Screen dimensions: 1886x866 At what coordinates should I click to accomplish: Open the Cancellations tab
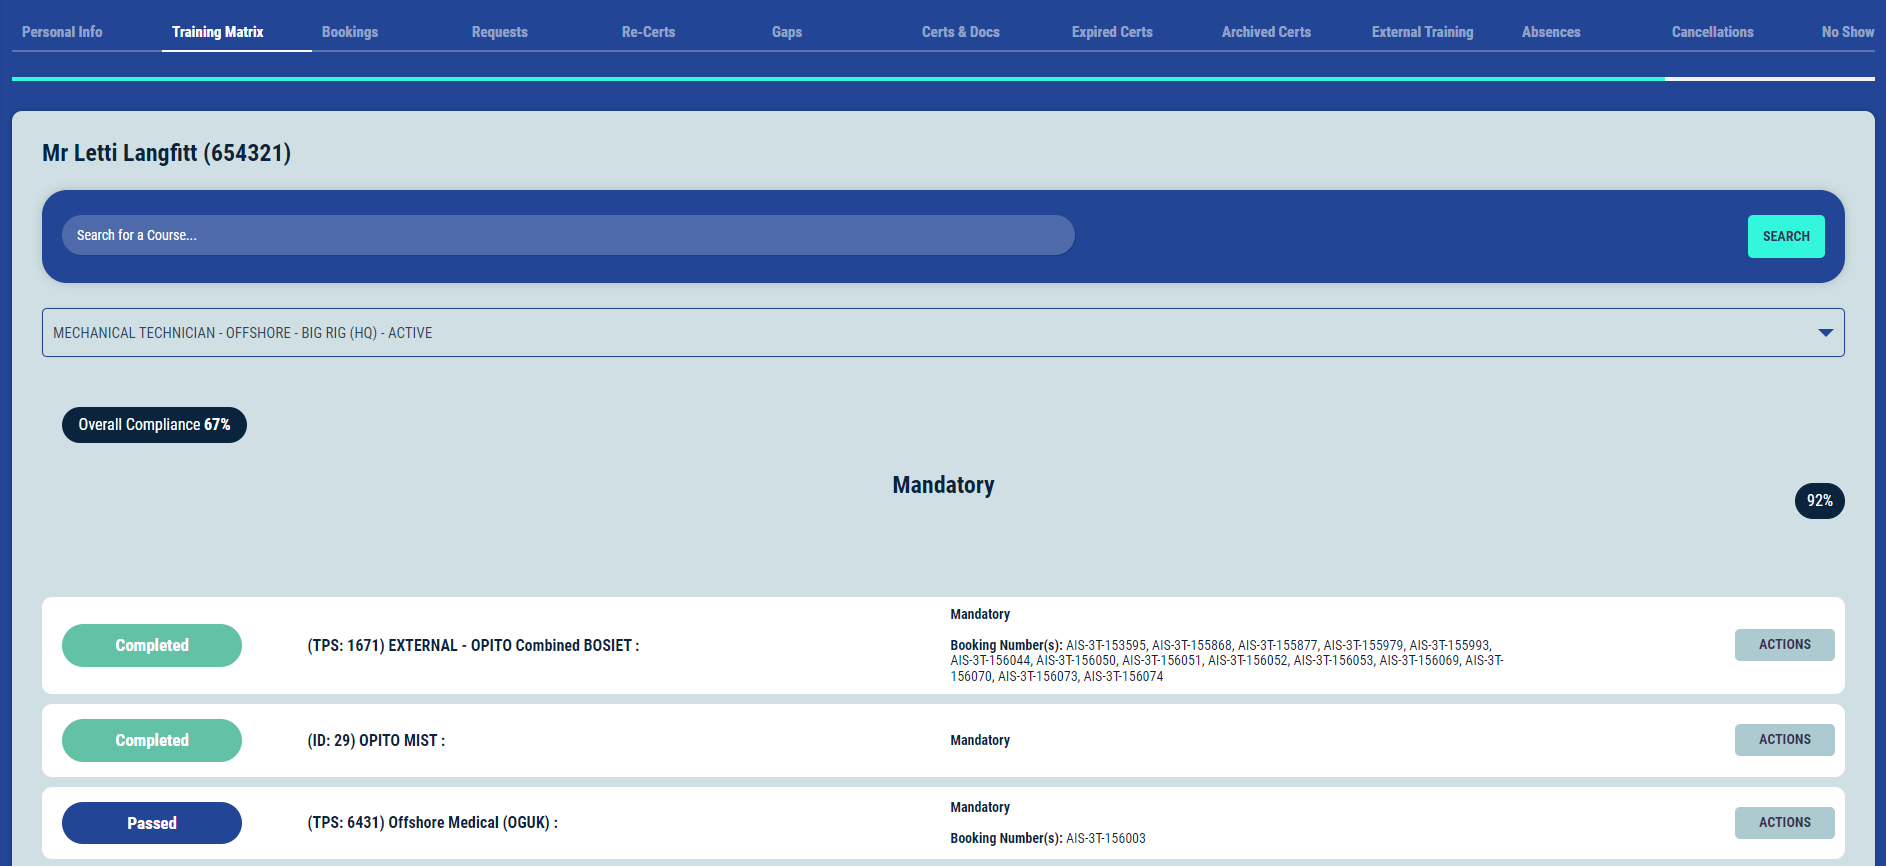[1712, 32]
